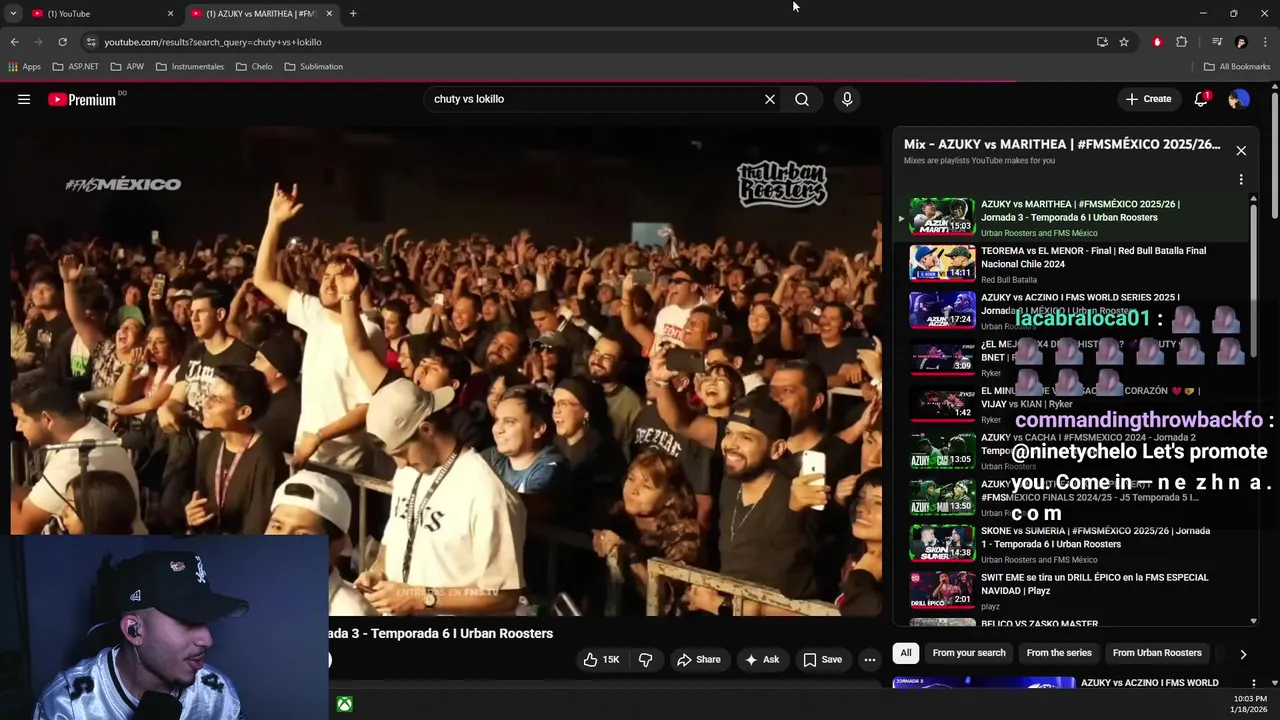
Task: Like the video with the thumbs-up
Action: 601,660
